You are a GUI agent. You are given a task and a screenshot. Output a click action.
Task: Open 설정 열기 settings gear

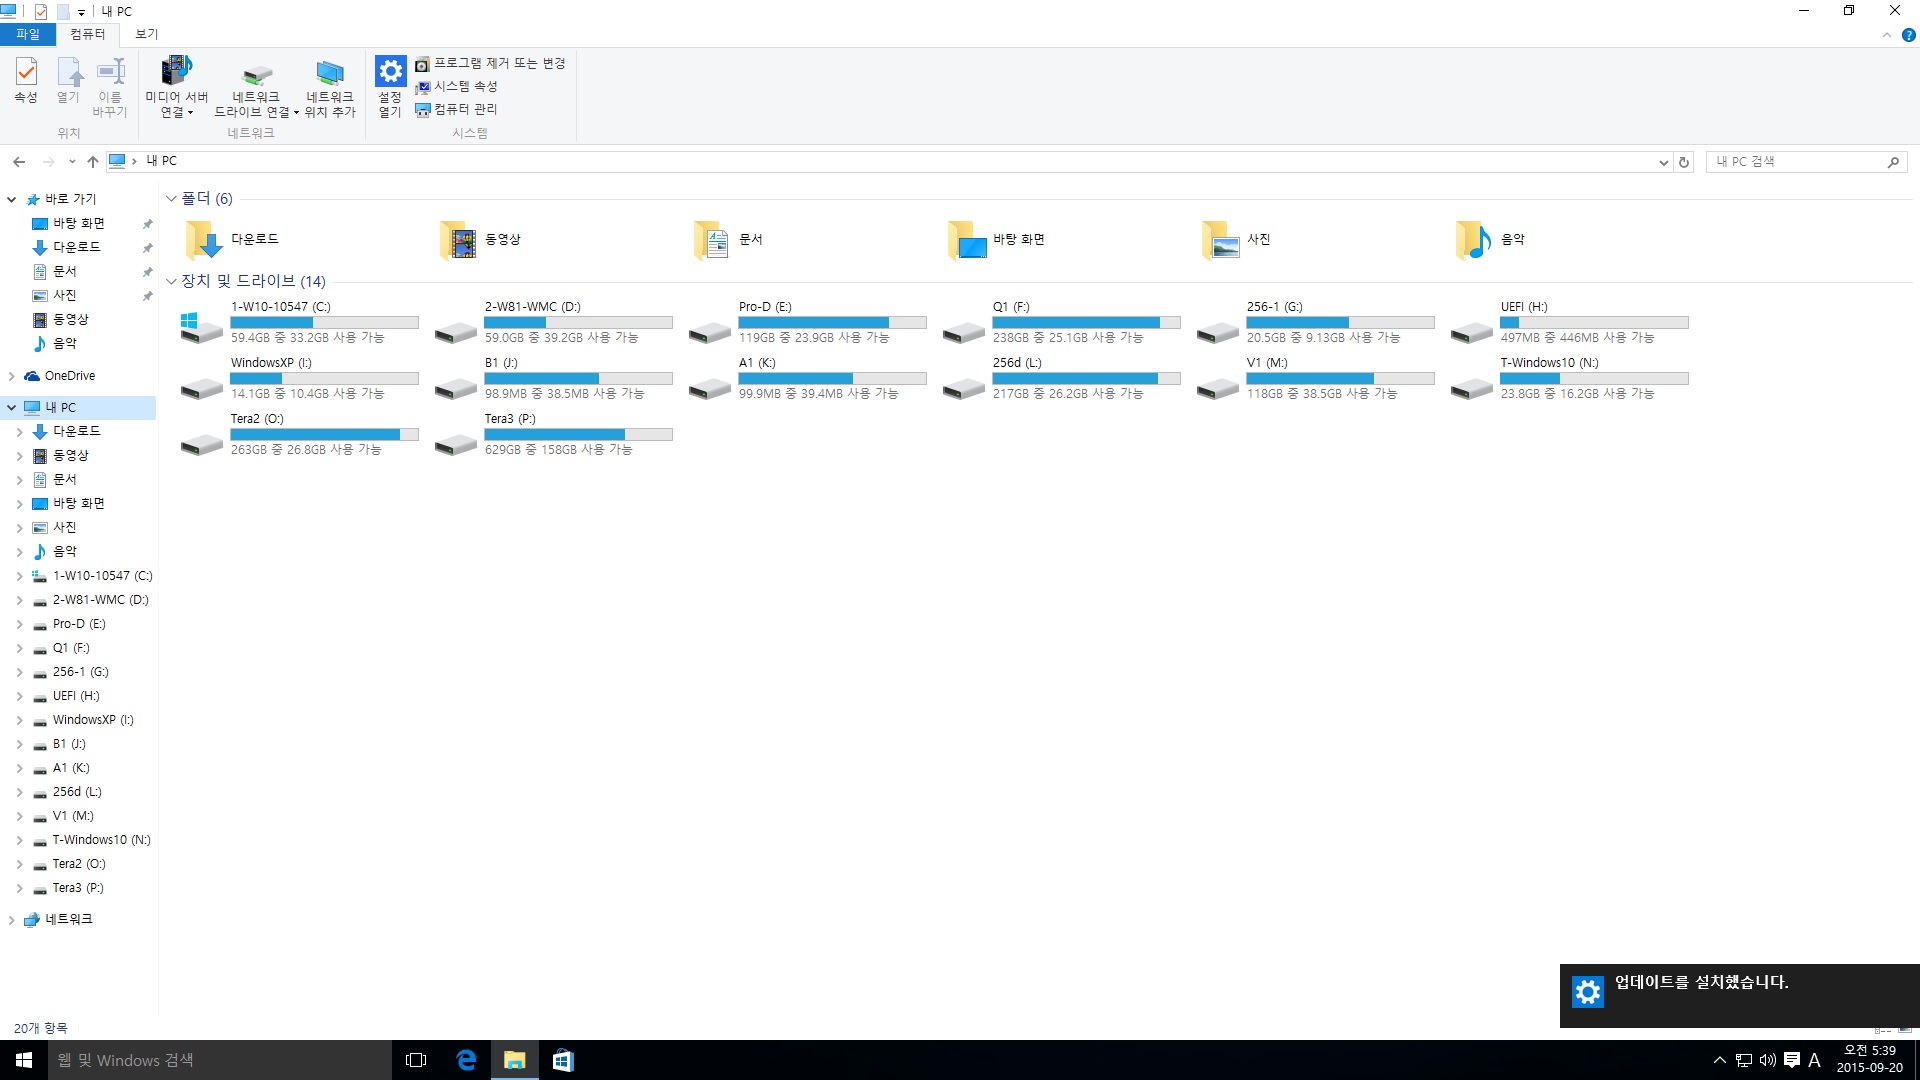390,87
